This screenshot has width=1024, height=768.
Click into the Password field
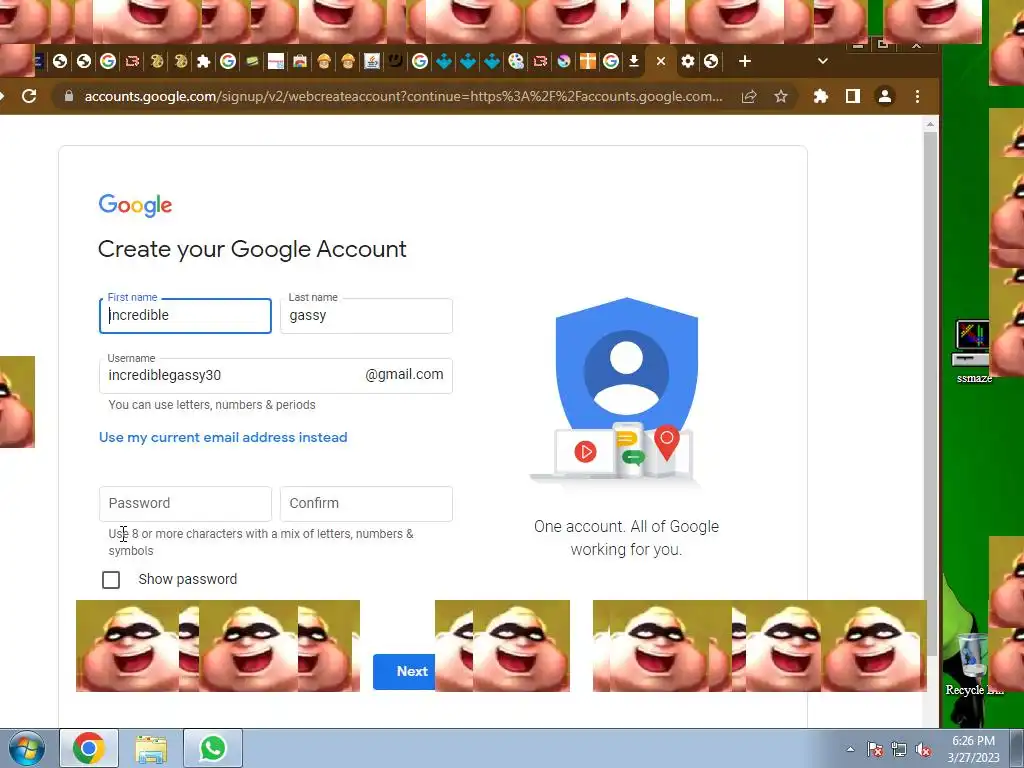(x=185, y=504)
